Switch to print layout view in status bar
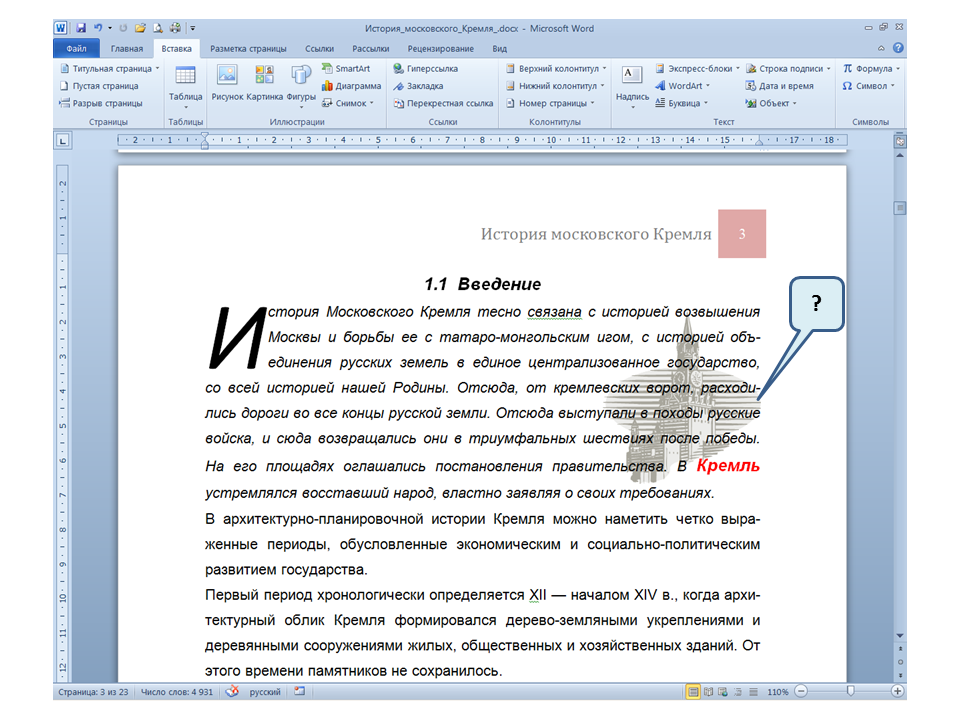This screenshot has height=720, width=960. click(693, 692)
